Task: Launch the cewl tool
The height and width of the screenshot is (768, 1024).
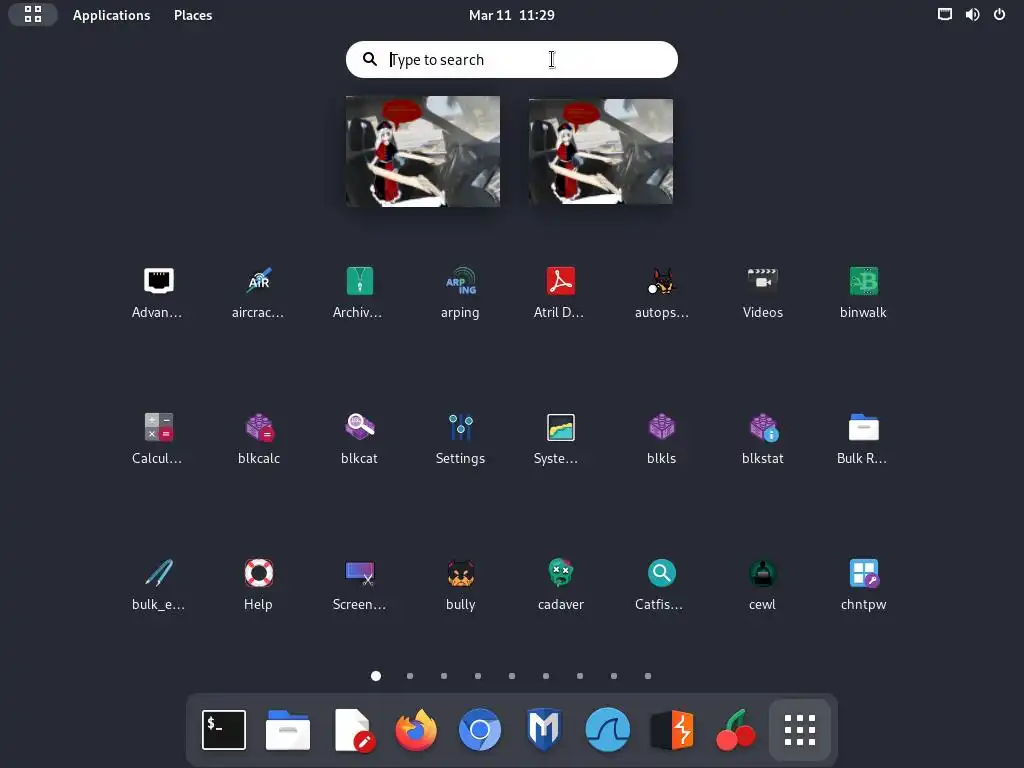Action: coord(762,573)
